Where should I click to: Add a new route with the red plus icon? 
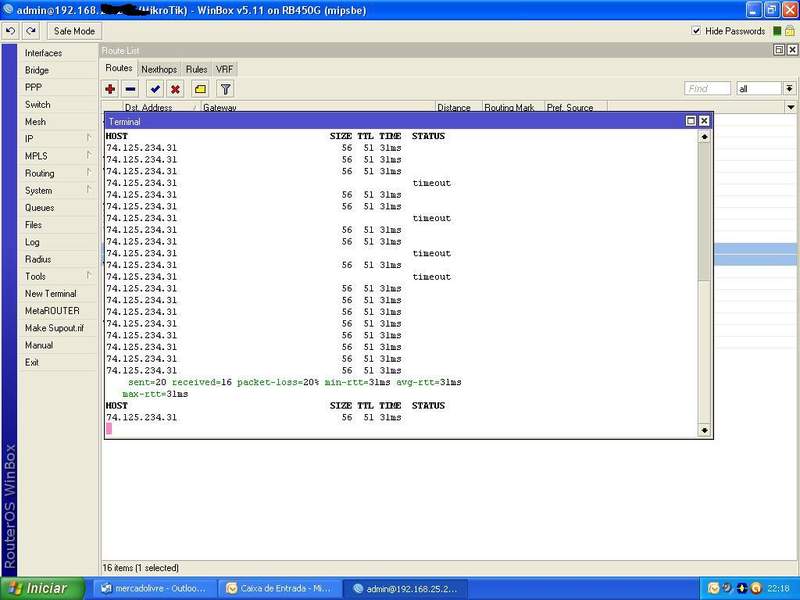tap(110, 89)
